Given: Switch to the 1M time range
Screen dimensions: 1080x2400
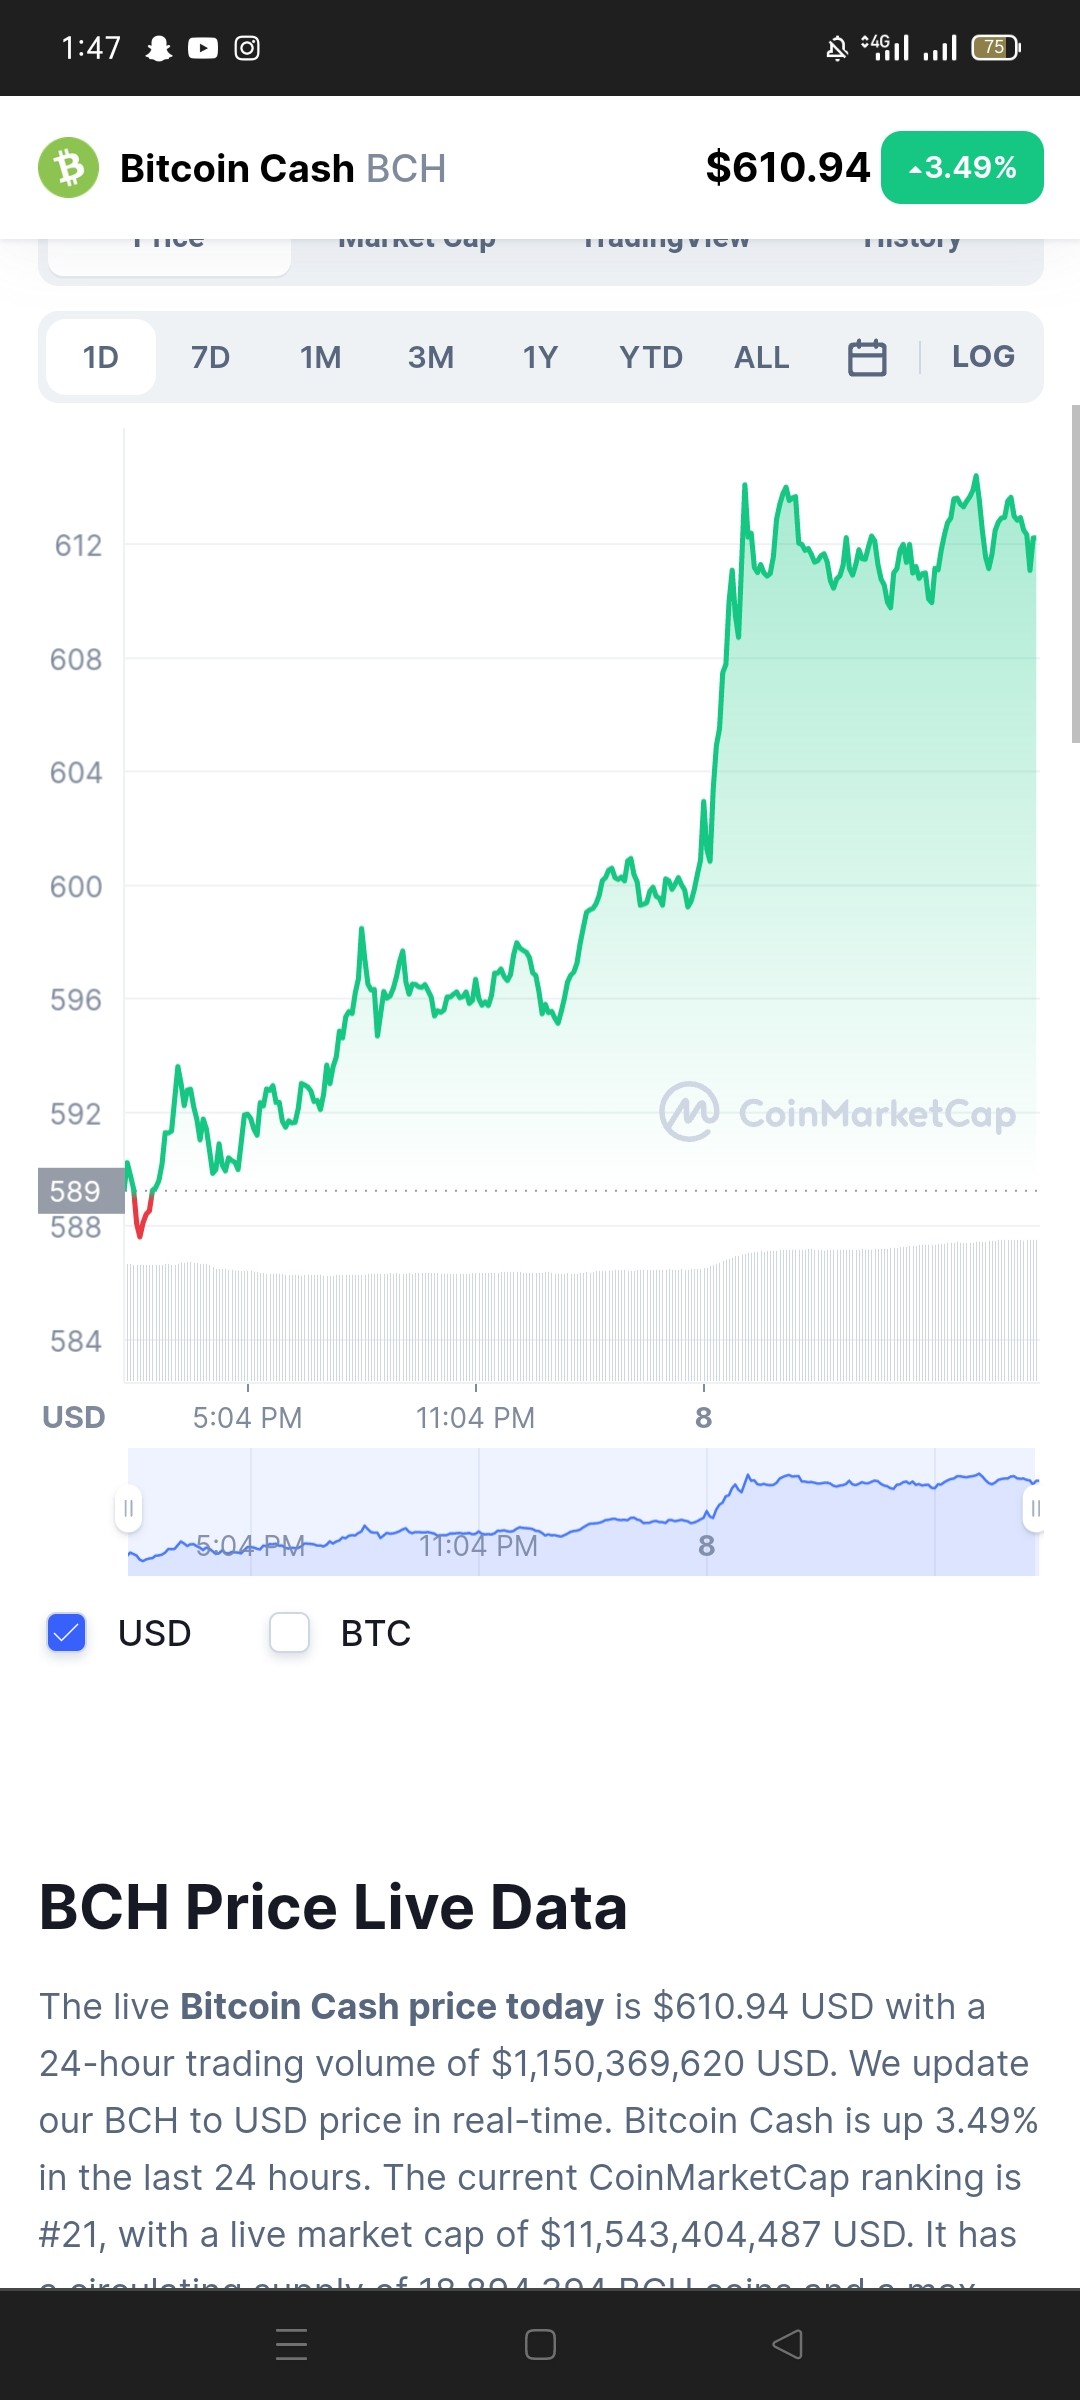Looking at the screenshot, I should tap(321, 357).
